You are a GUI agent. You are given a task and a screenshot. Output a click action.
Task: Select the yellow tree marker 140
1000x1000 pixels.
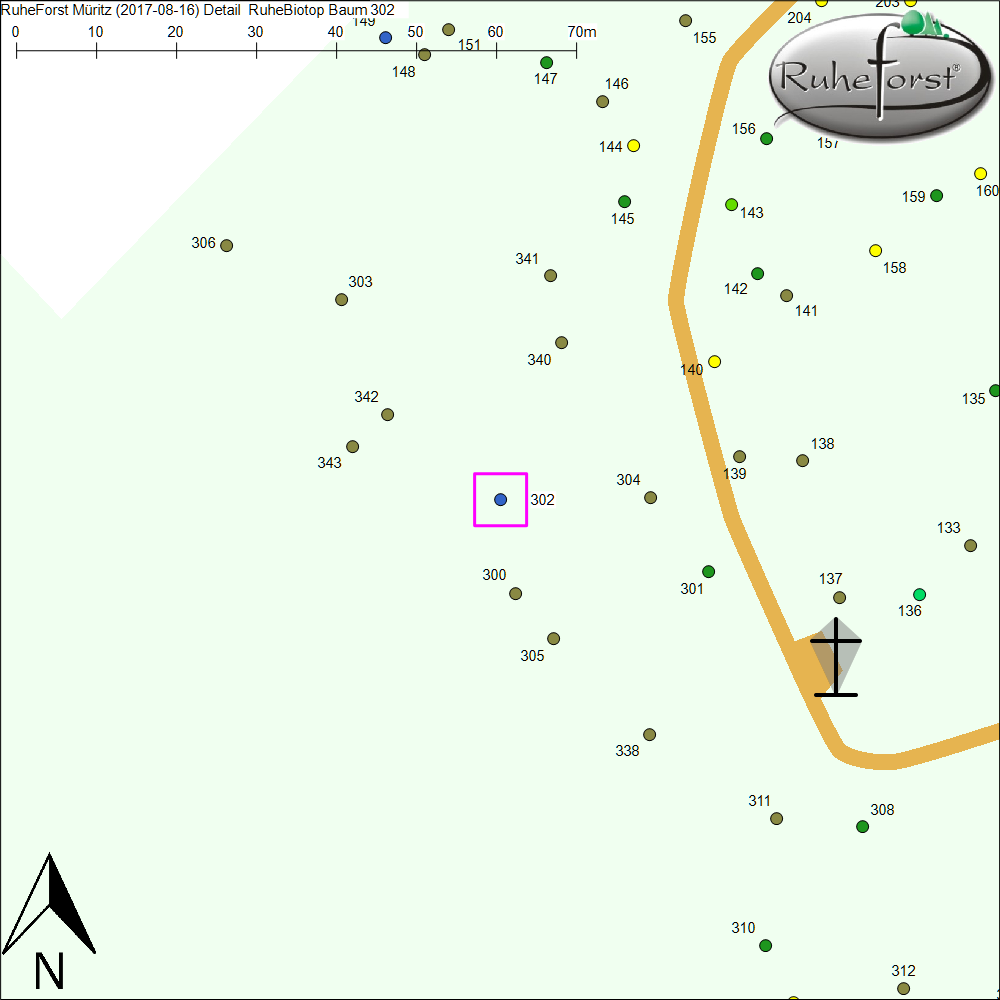714,362
